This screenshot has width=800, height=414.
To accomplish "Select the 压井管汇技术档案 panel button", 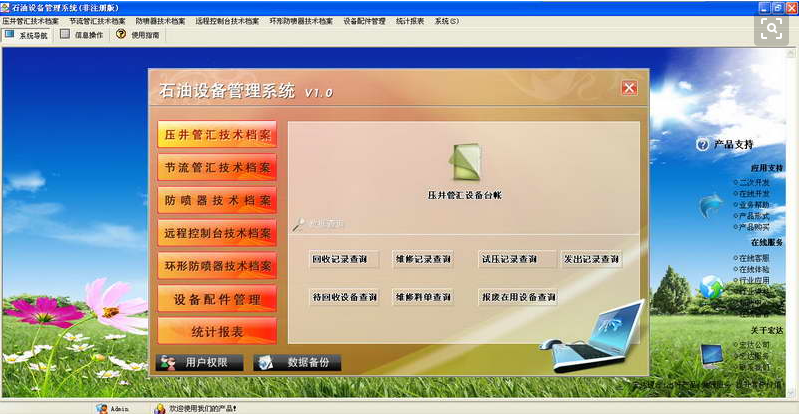I will pos(217,134).
